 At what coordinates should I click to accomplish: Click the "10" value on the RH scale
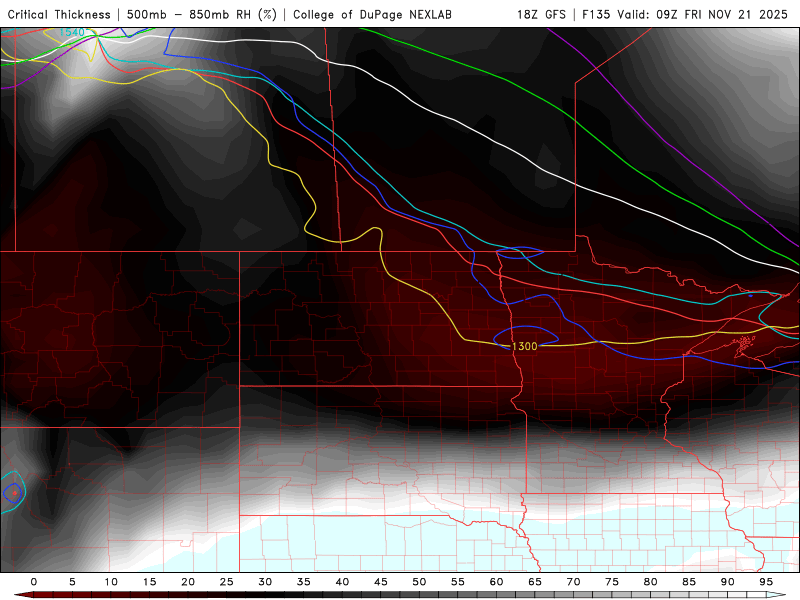click(x=111, y=582)
